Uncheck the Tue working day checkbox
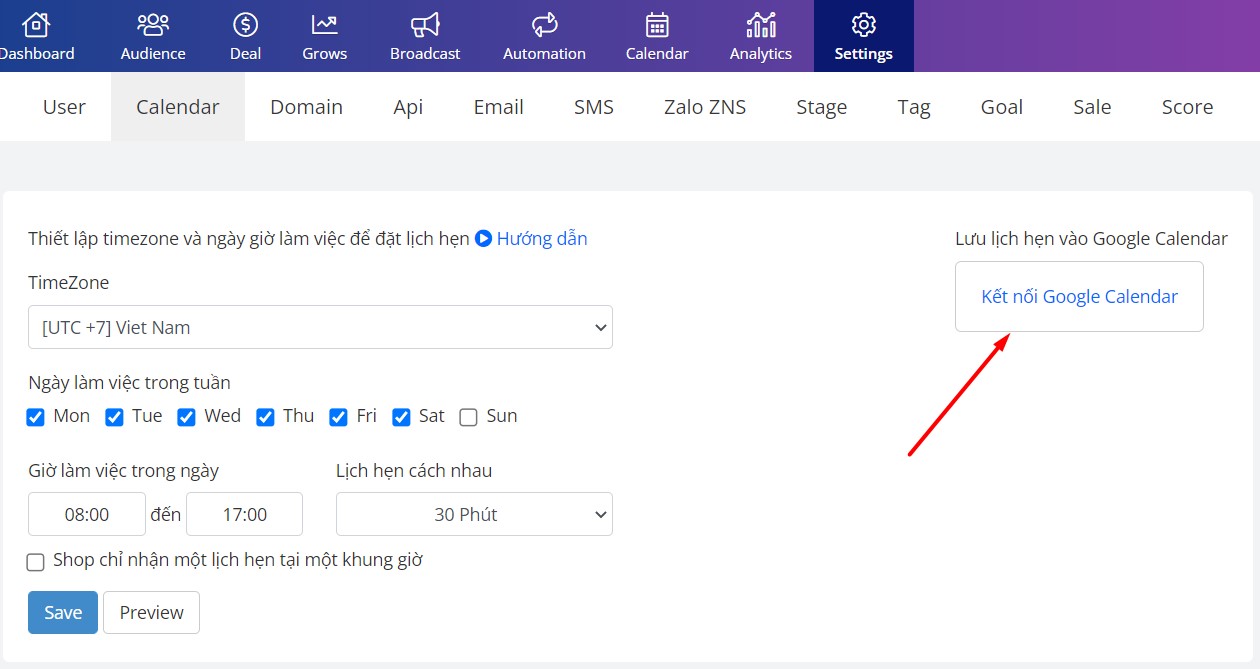 (114, 417)
